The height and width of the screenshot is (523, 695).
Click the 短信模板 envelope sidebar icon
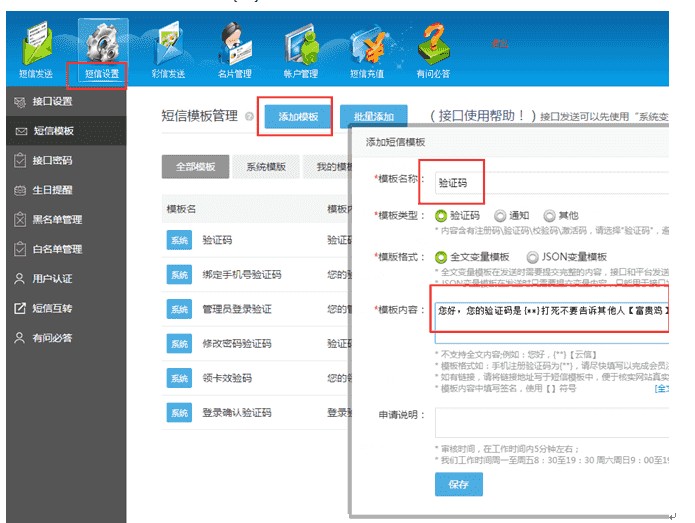tap(21, 131)
